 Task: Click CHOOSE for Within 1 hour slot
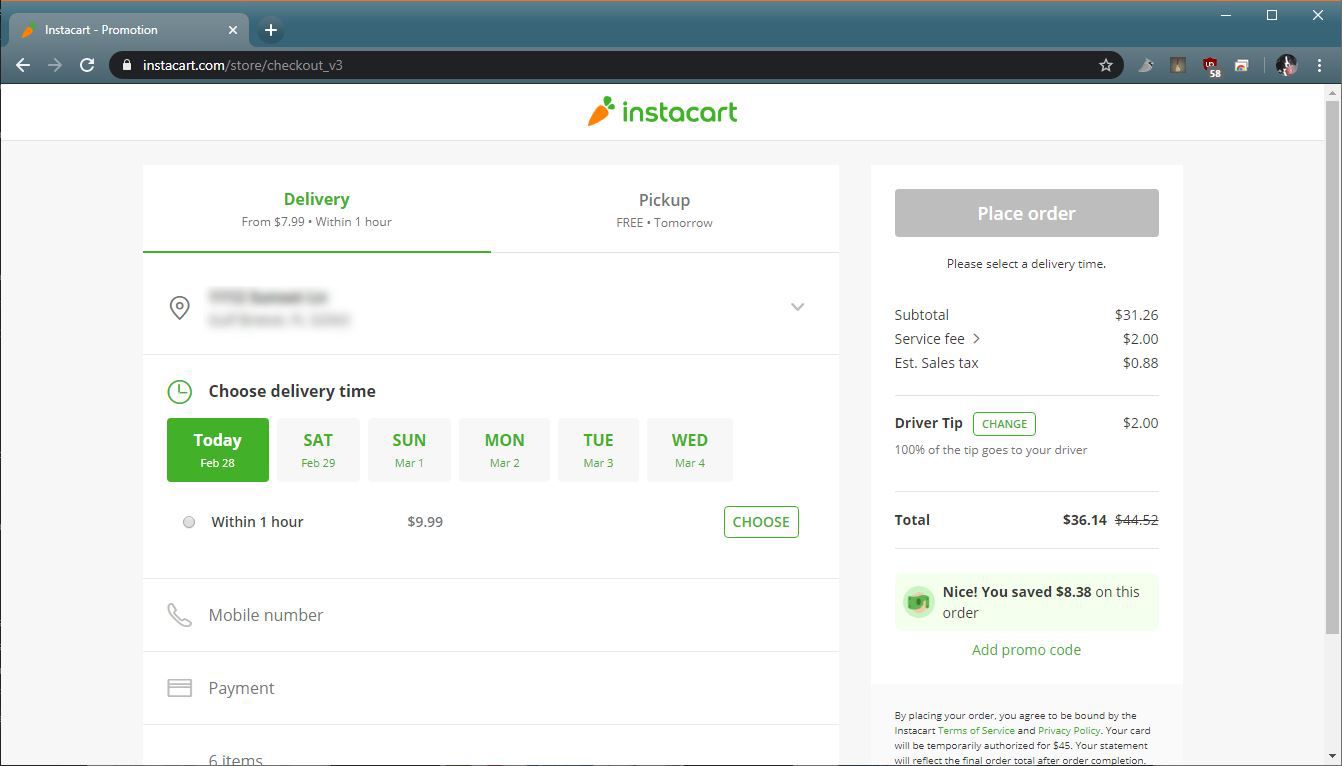point(761,522)
